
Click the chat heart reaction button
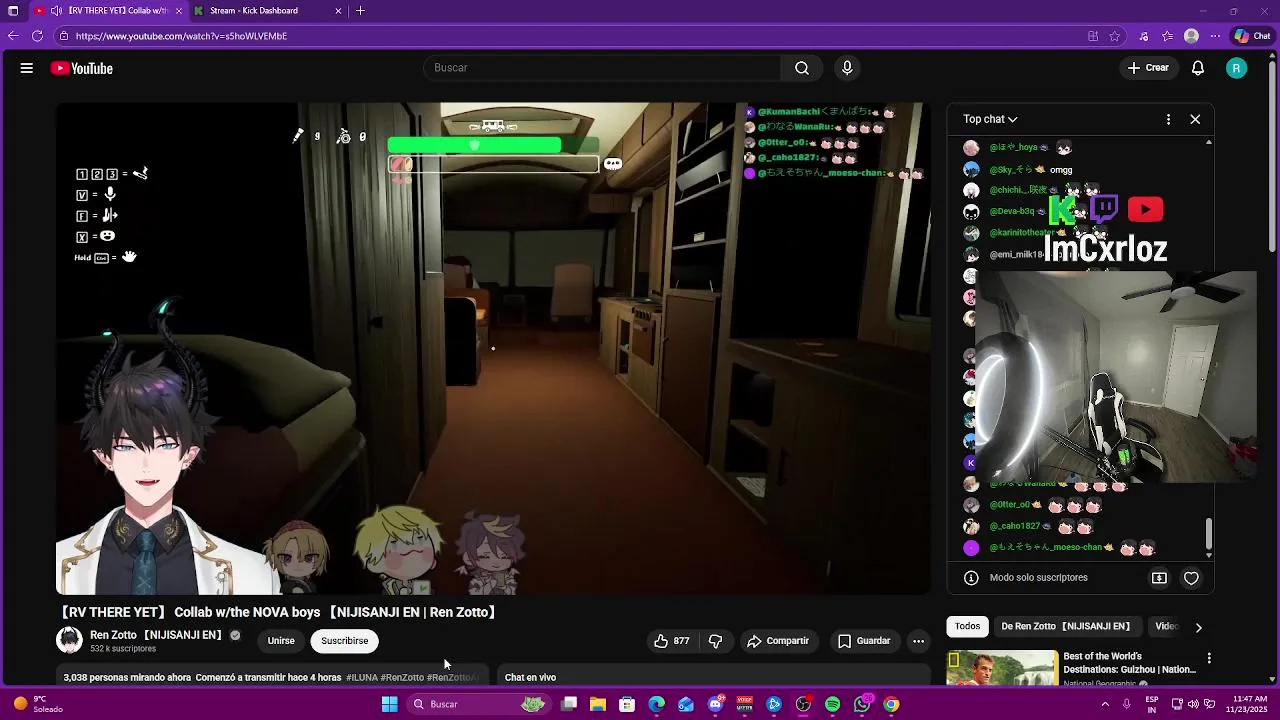(x=1191, y=578)
